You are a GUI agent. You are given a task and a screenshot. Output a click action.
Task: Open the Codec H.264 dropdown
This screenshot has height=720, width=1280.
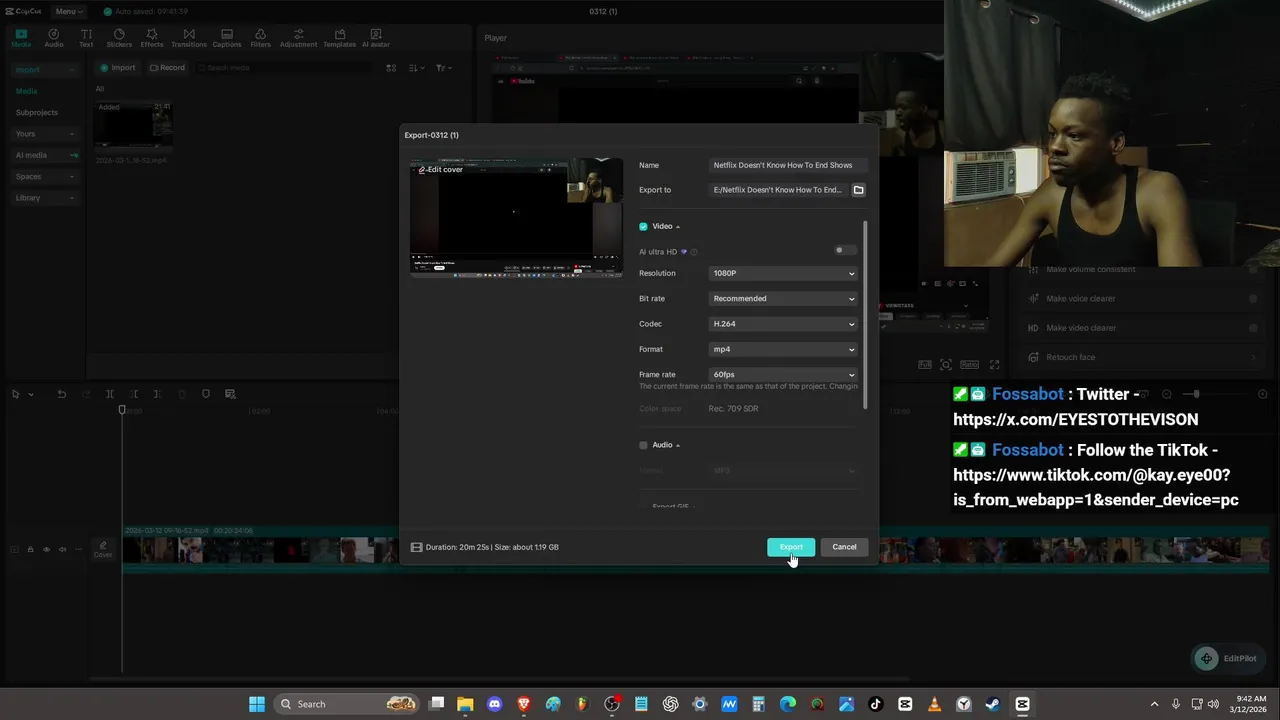pos(784,324)
